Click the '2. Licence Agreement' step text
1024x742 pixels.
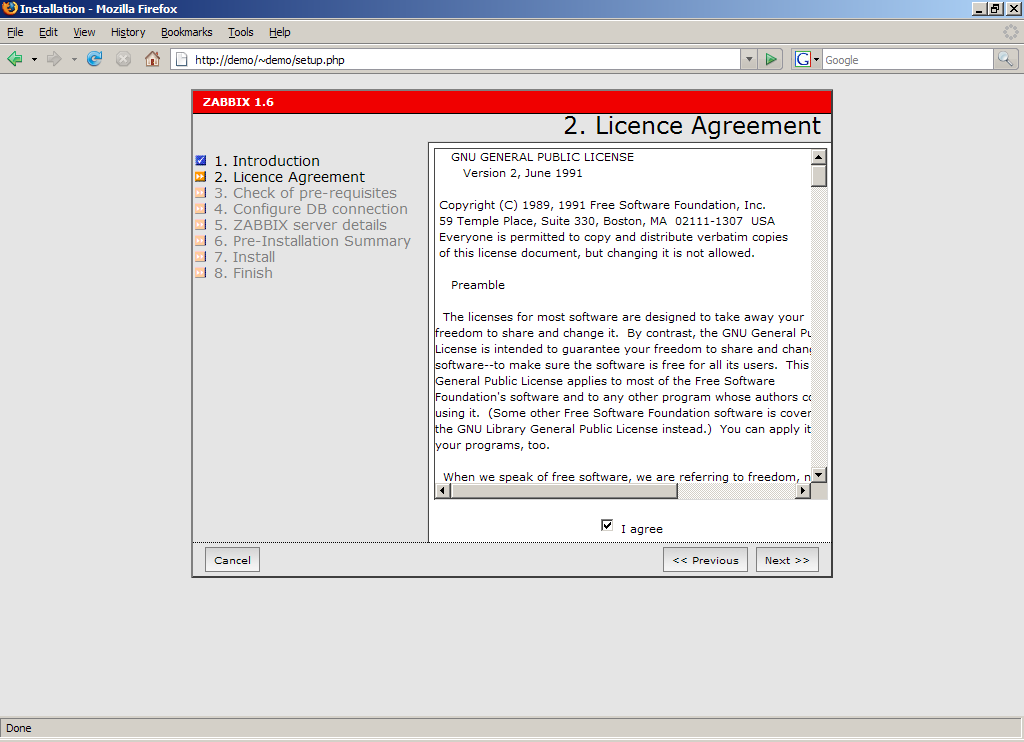pyautogui.click(x=289, y=177)
